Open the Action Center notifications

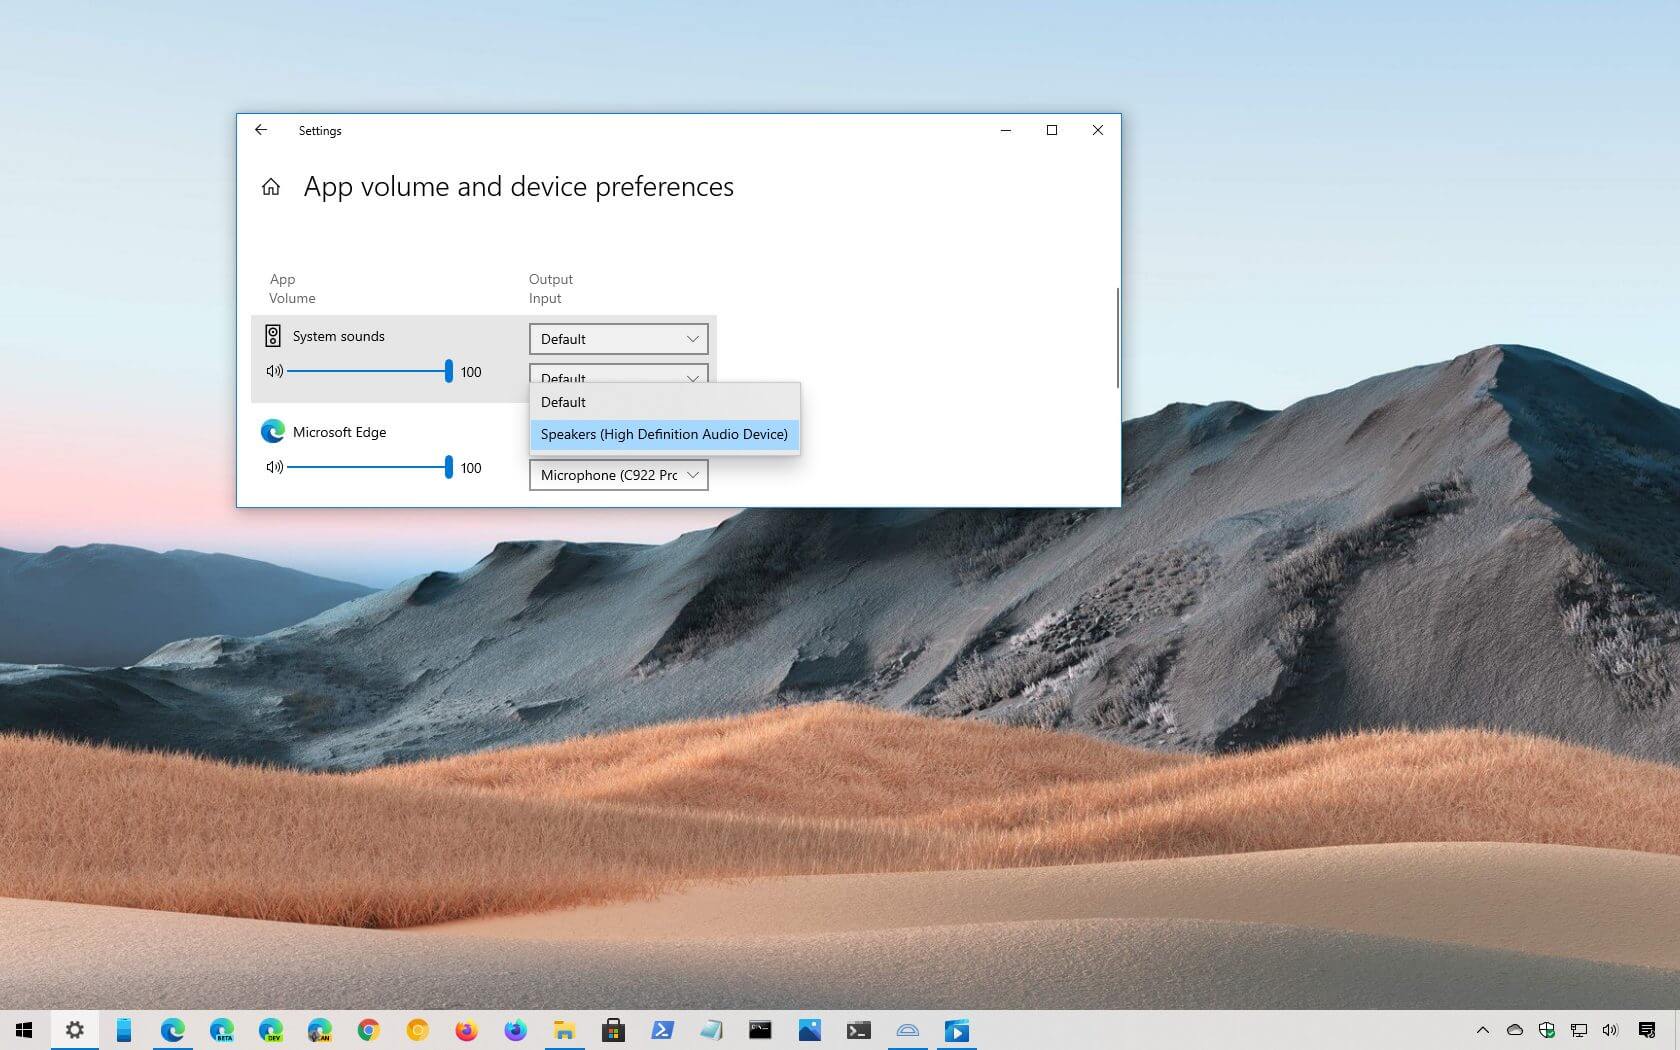[x=1647, y=1030]
